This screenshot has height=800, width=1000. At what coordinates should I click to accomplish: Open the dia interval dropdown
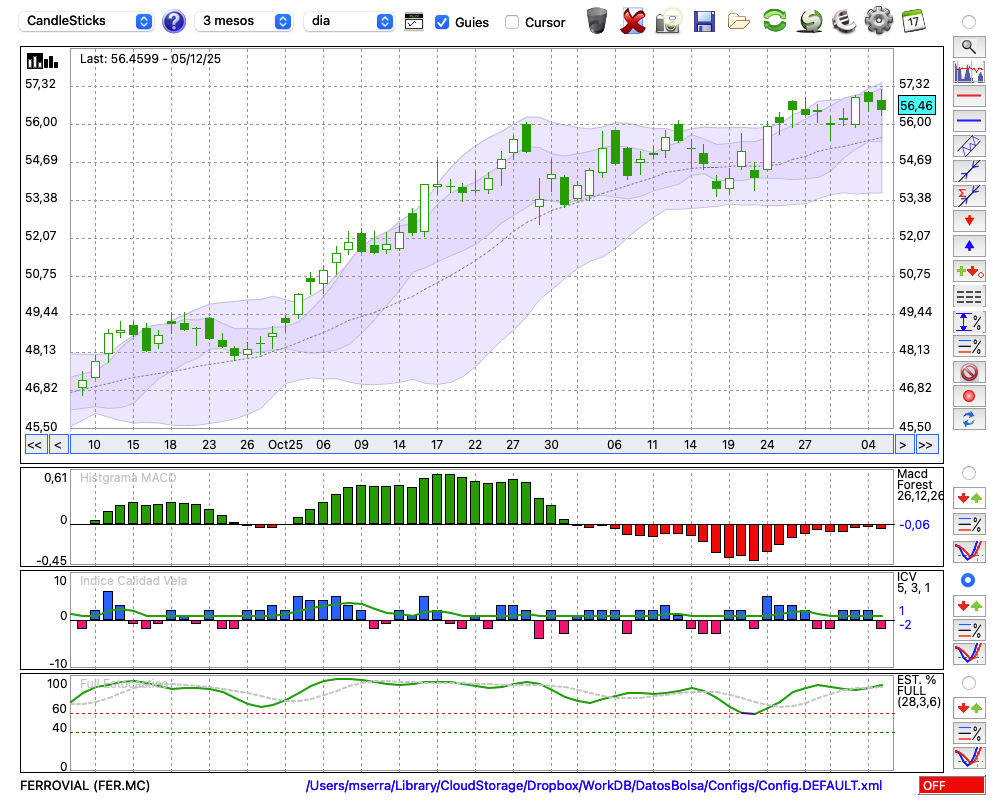pyautogui.click(x=348, y=21)
